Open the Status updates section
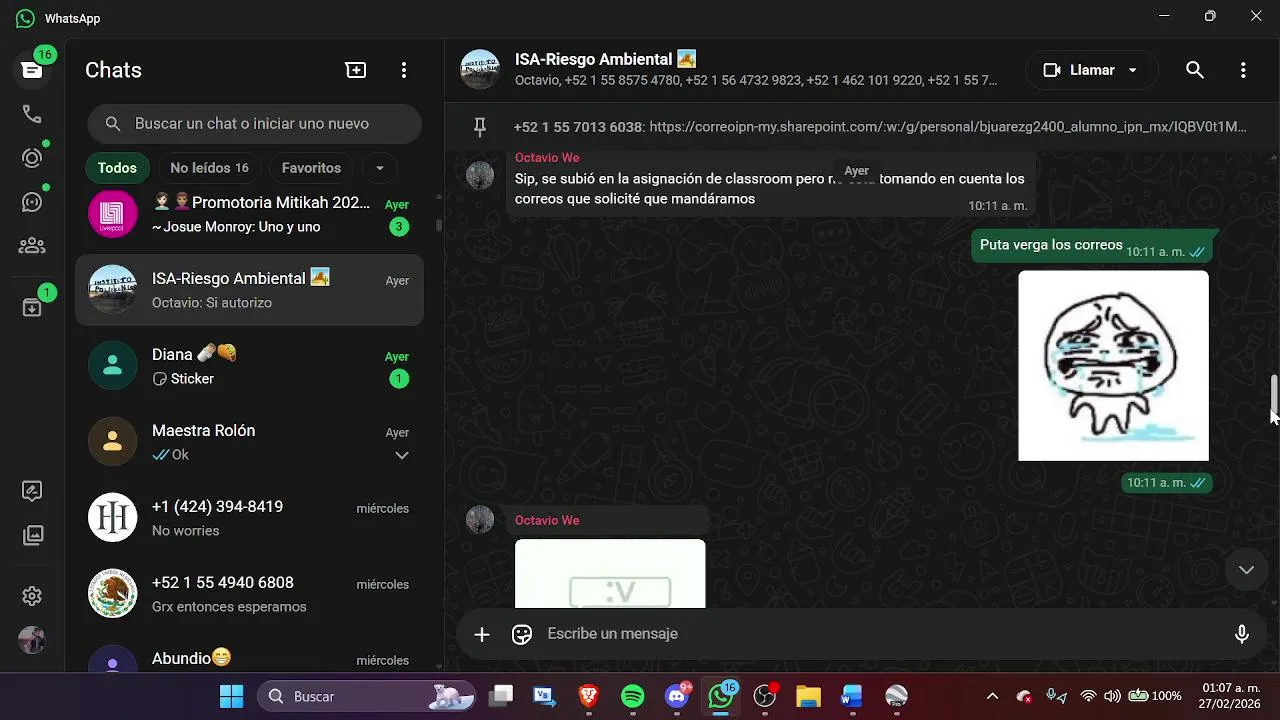The width and height of the screenshot is (1280, 720). click(x=32, y=158)
